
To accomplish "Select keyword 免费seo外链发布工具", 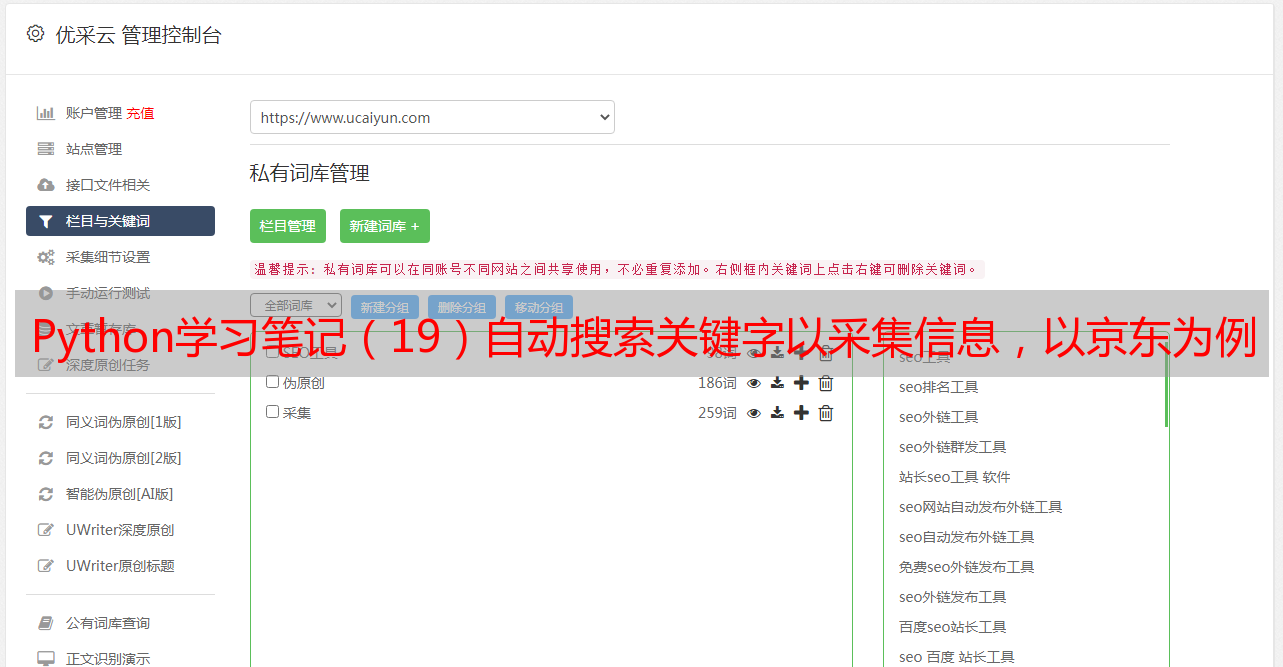I will pos(966,567).
